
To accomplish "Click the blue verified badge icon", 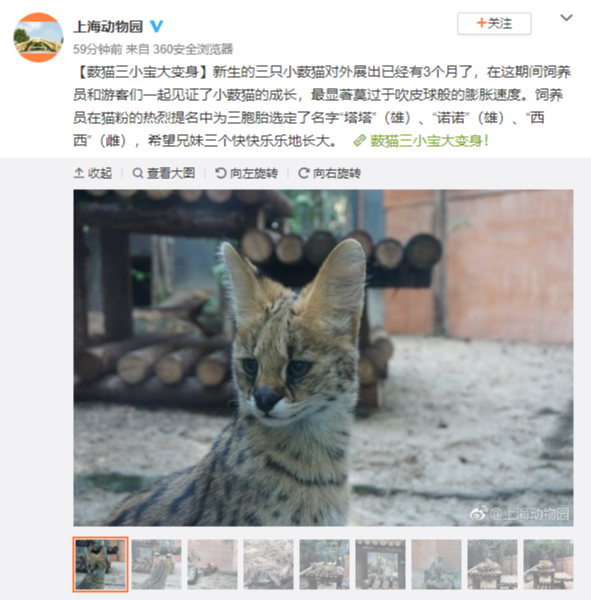I will (156, 26).
